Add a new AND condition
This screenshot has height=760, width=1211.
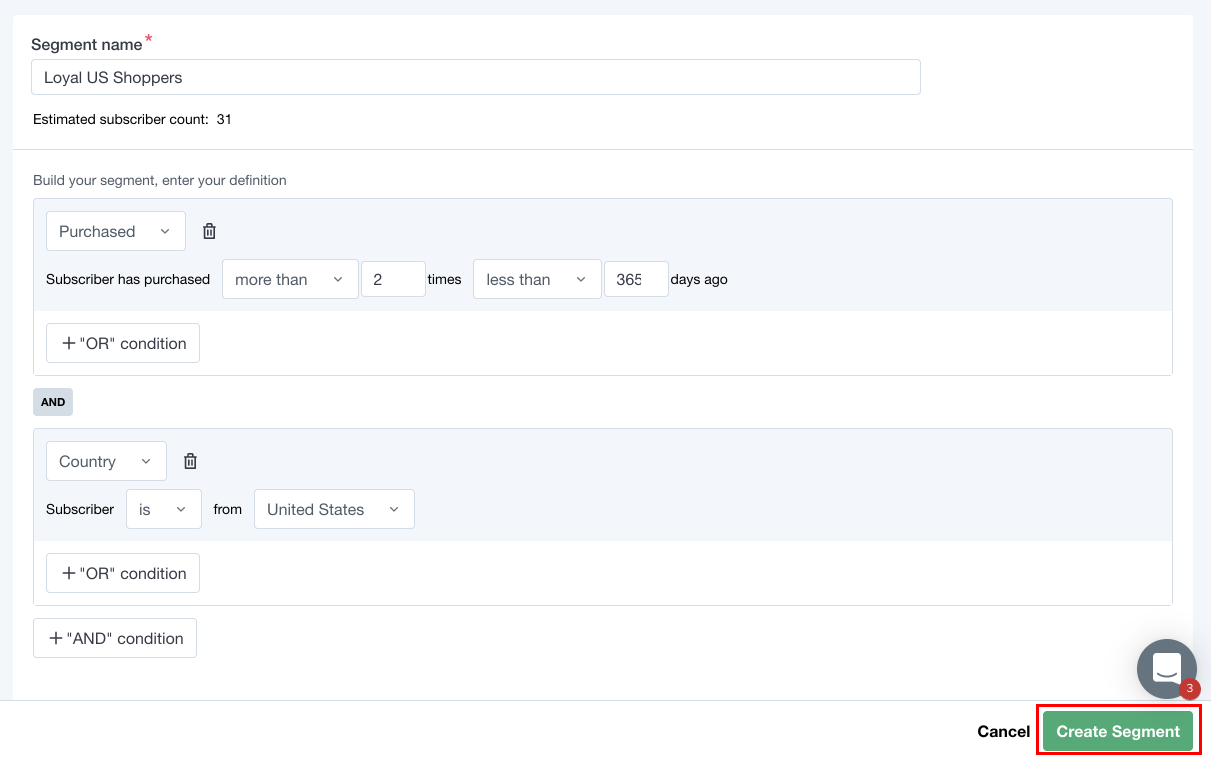click(114, 637)
